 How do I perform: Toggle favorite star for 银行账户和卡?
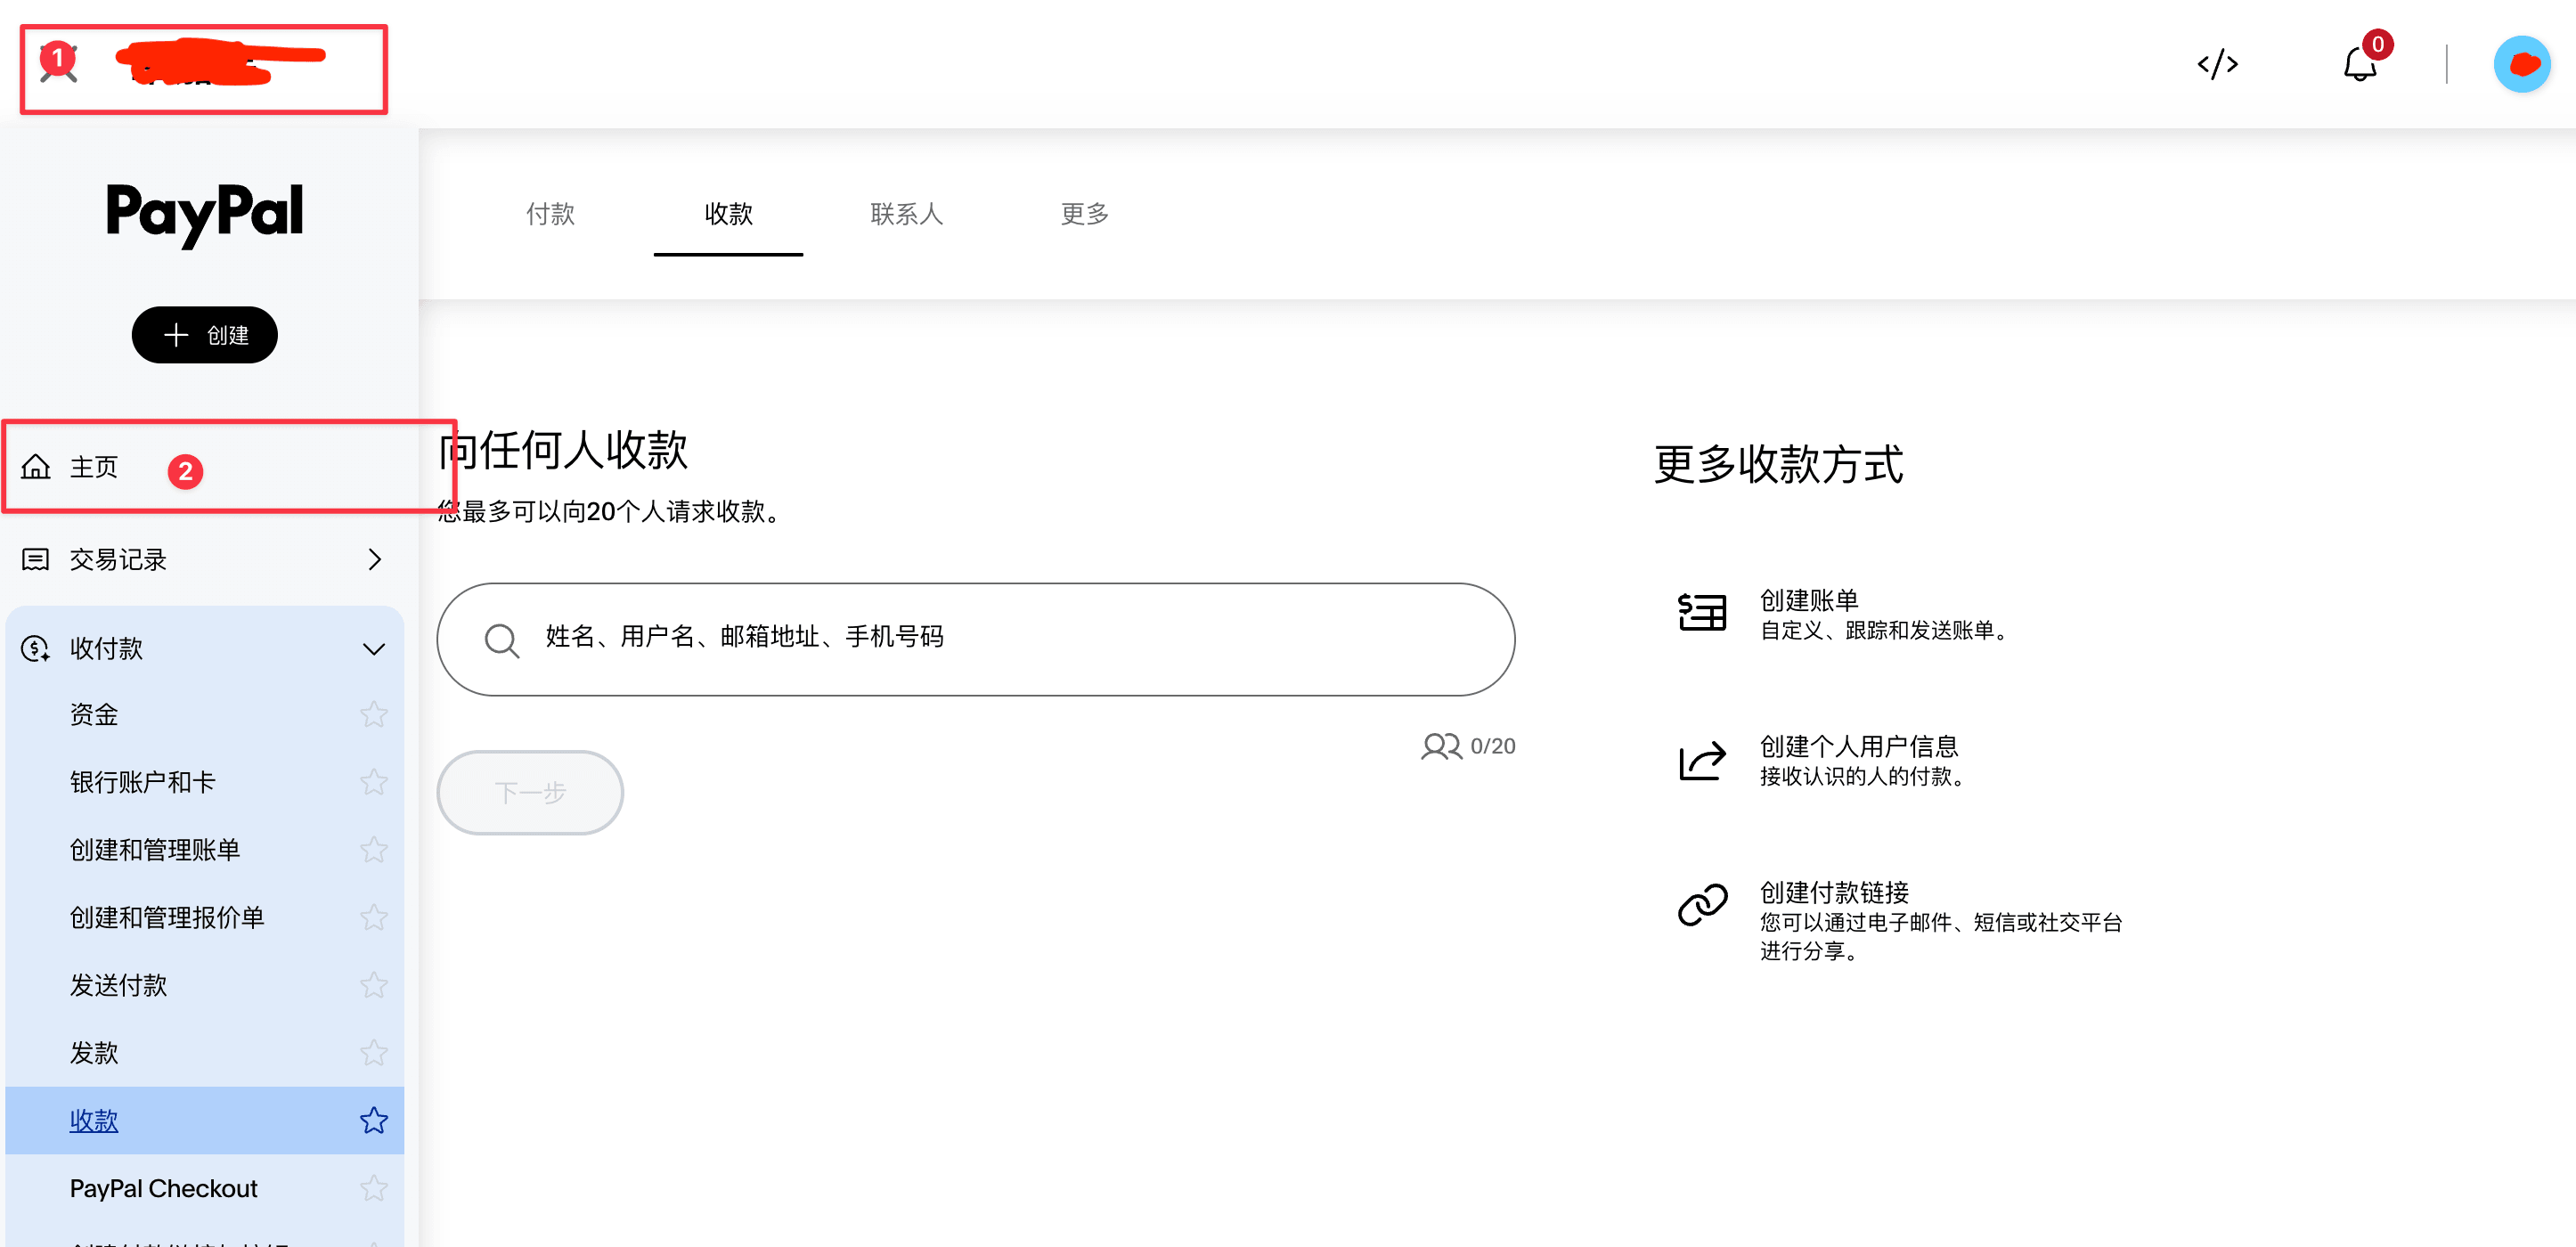click(374, 782)
